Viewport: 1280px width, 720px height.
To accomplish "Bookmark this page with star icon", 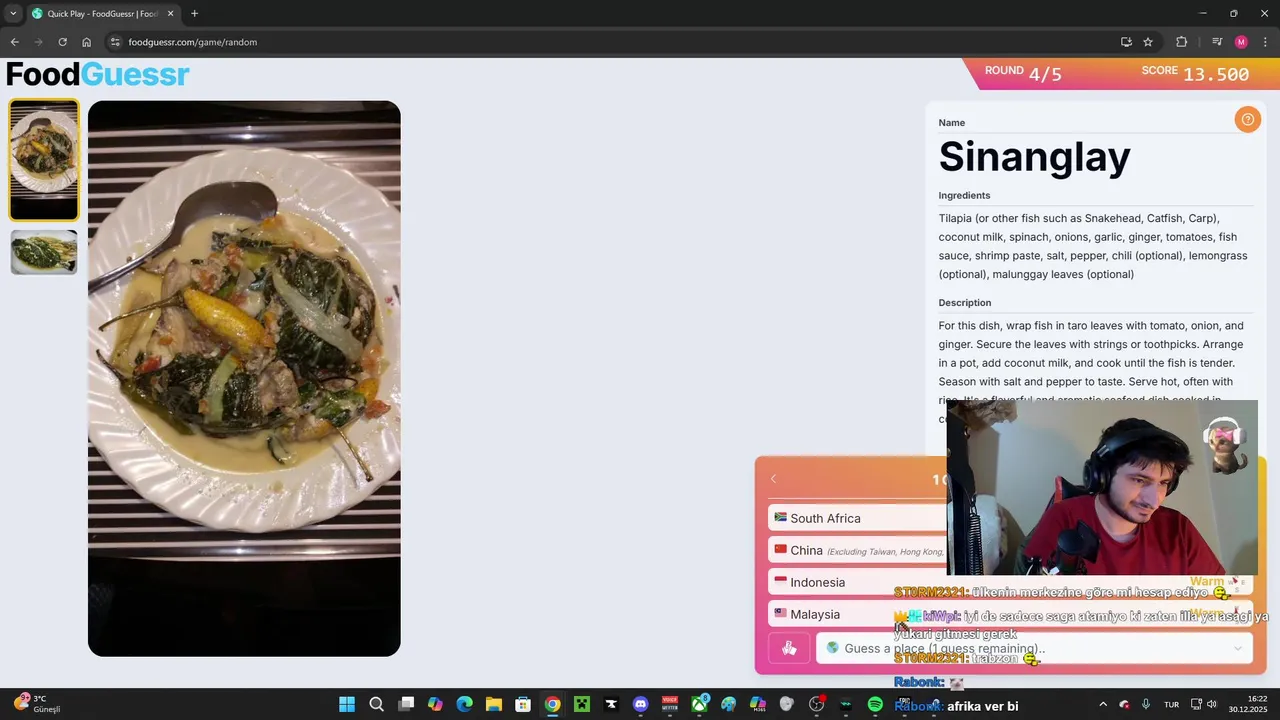I will click(1148, 42).
